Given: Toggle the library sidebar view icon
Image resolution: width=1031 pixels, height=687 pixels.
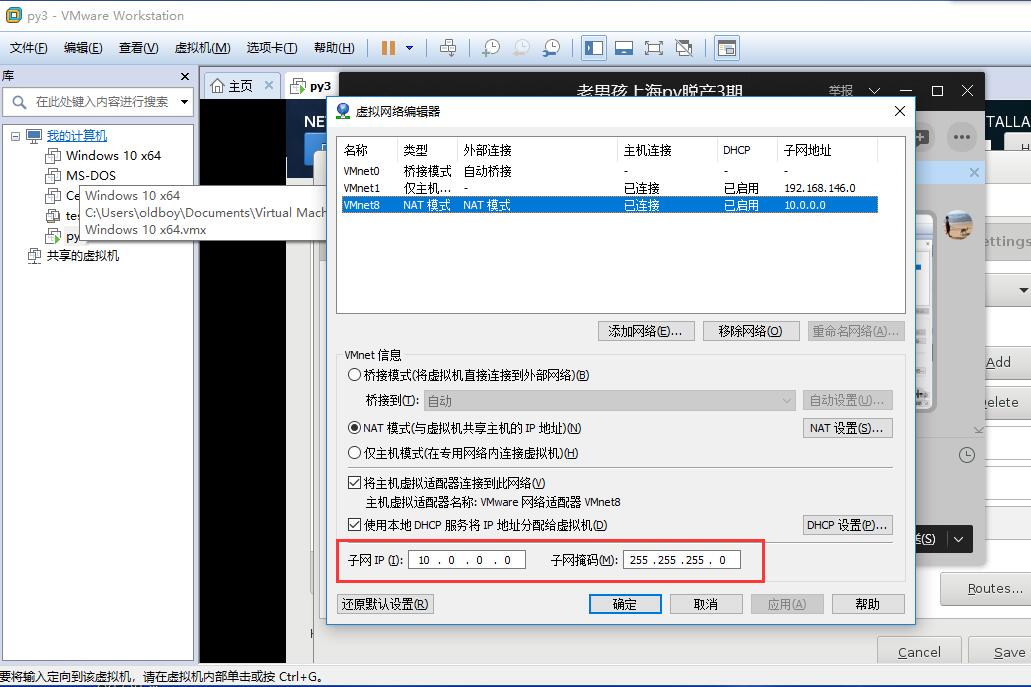Looking at the screenshot, I should 594,48.
